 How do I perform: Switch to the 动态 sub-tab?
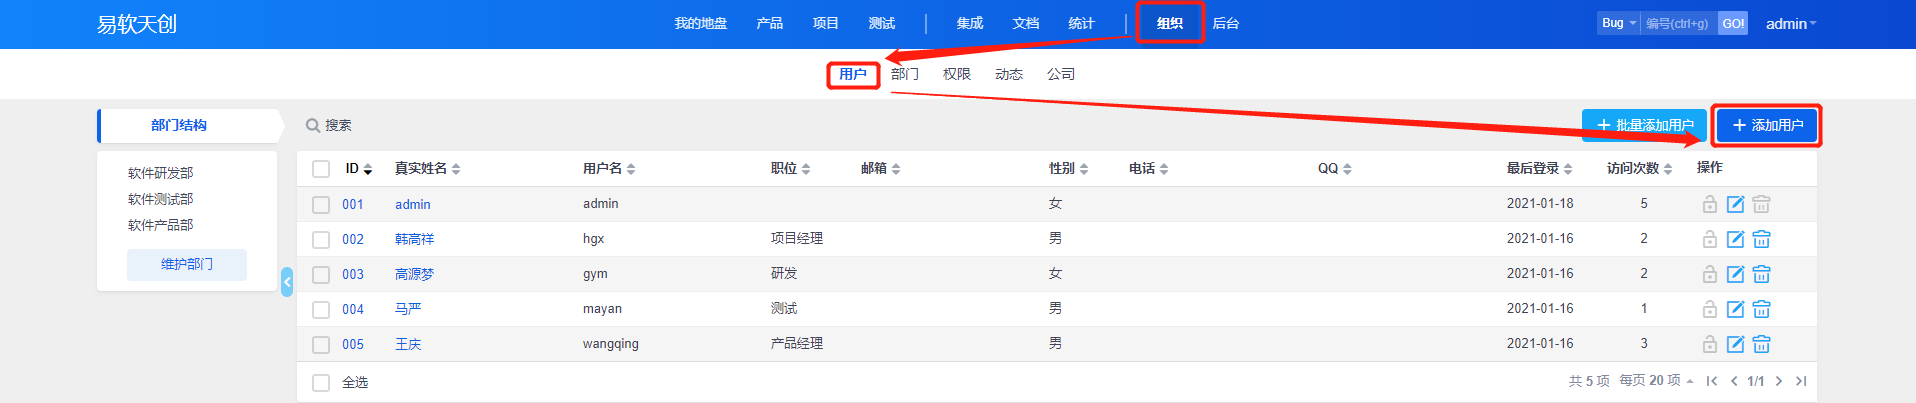(1009, 74)
